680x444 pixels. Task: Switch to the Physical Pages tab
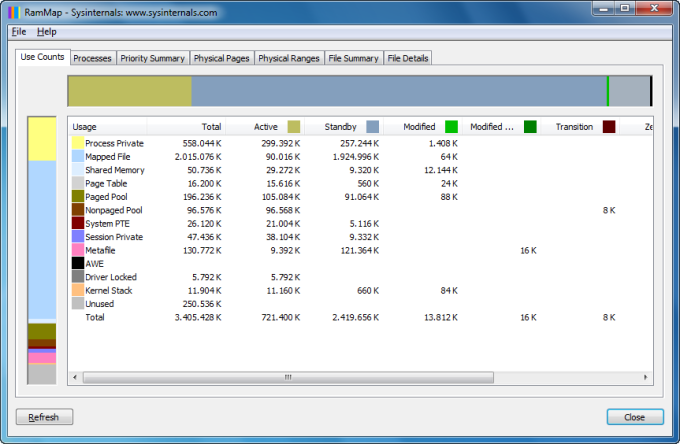point(222,58)
